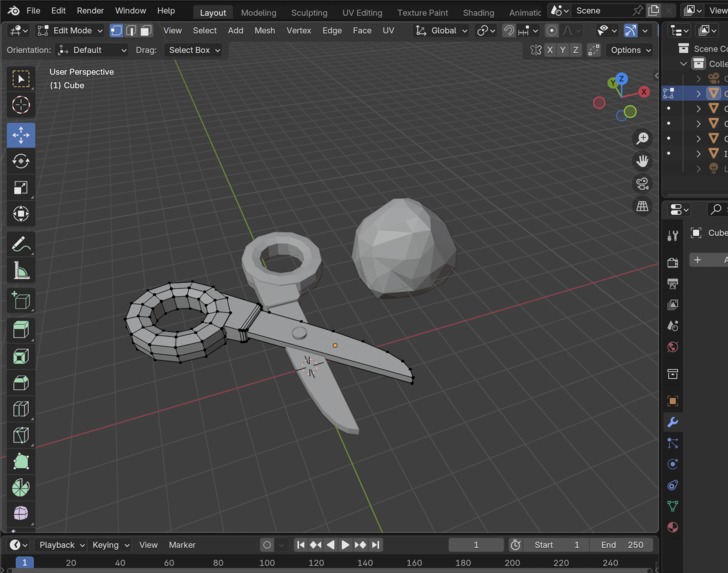Click the add modifier plus button

pos(697,260)
